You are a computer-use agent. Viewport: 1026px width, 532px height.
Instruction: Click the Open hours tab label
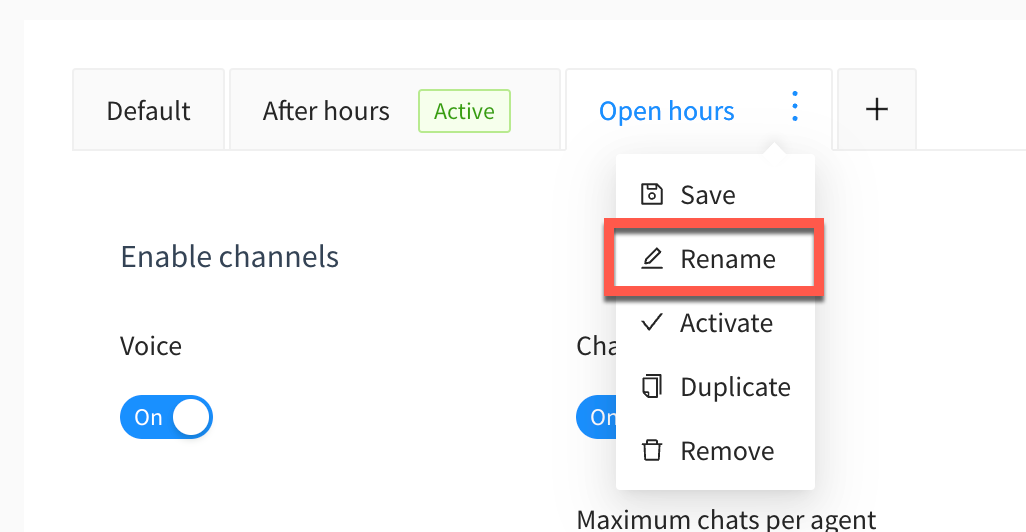[x=667, y=111]
